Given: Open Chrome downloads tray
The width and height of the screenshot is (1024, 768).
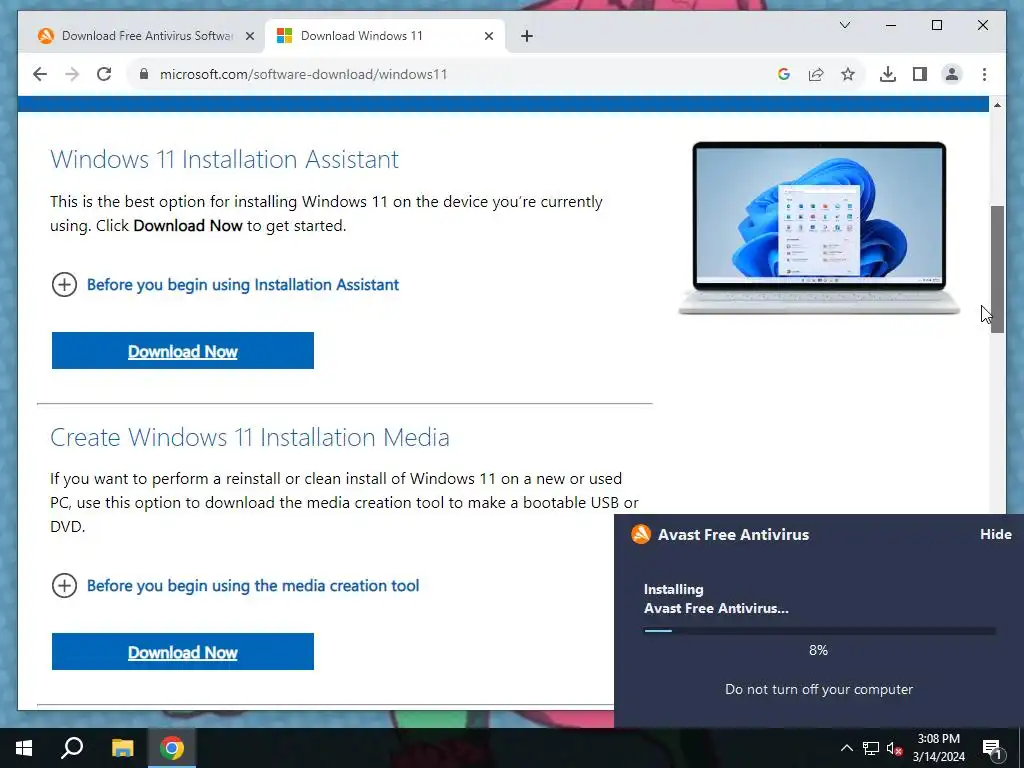Looking at the screenshot, I should 888,74.
